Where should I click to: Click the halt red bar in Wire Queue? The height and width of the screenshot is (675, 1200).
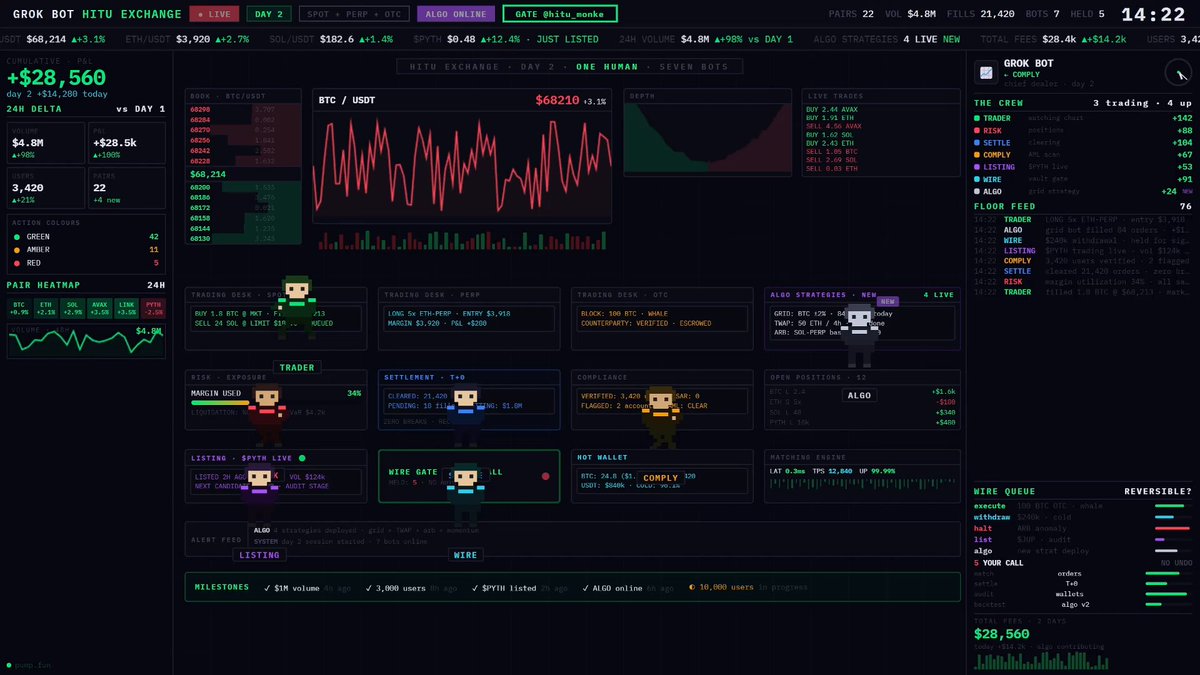(1172, 528)
